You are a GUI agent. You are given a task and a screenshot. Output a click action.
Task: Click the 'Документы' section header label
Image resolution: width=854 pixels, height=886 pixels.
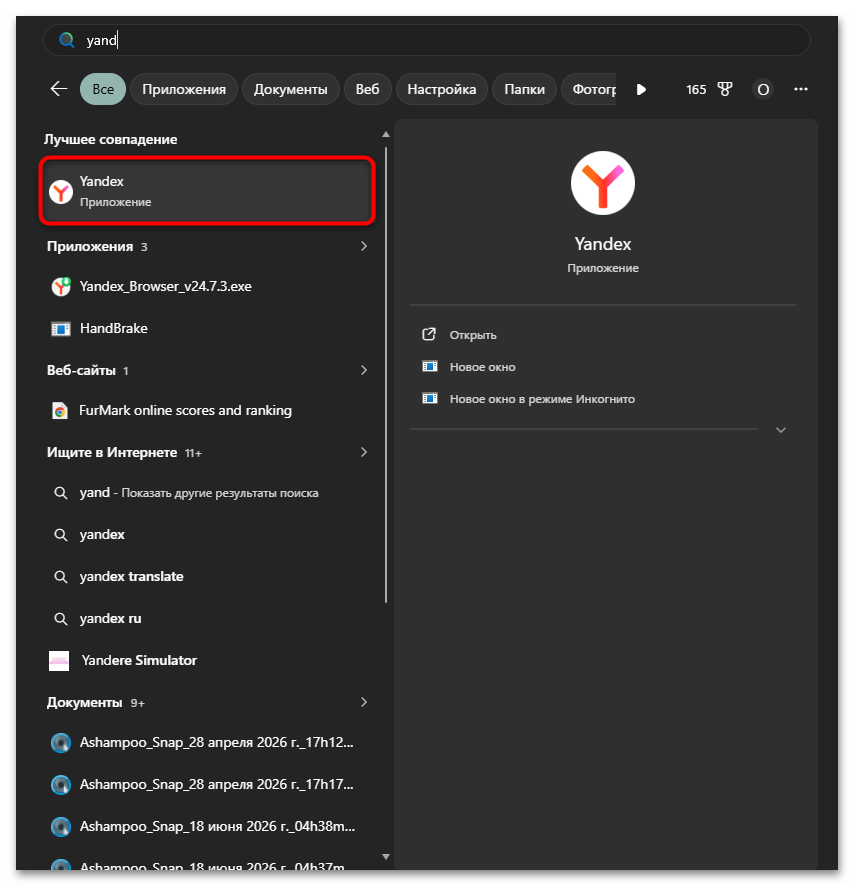click(x=84, y=702)
